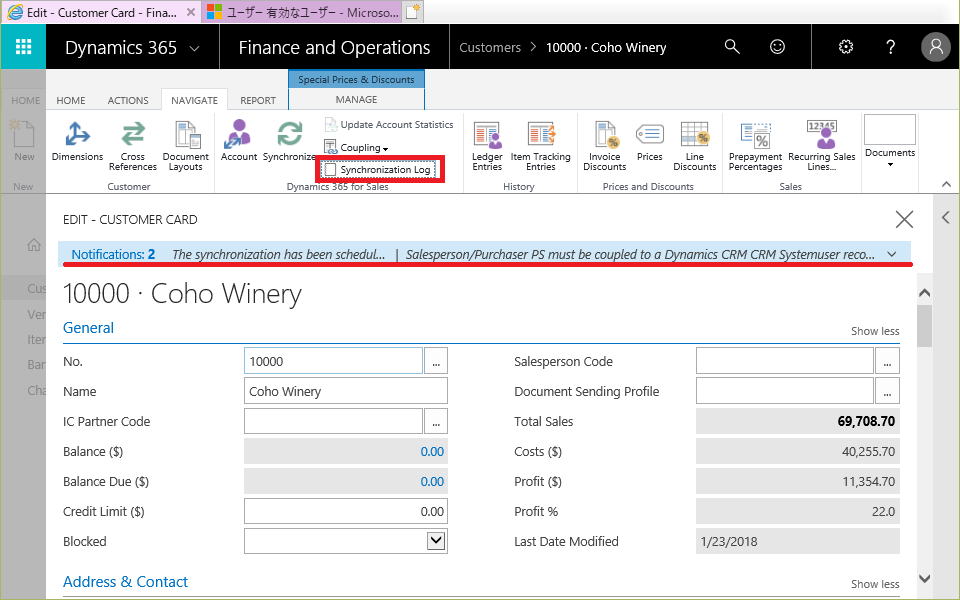Collapse the right side pane chevron
Image resolution: width=960 pixels, height=600 pixels.
pos(946,217)
